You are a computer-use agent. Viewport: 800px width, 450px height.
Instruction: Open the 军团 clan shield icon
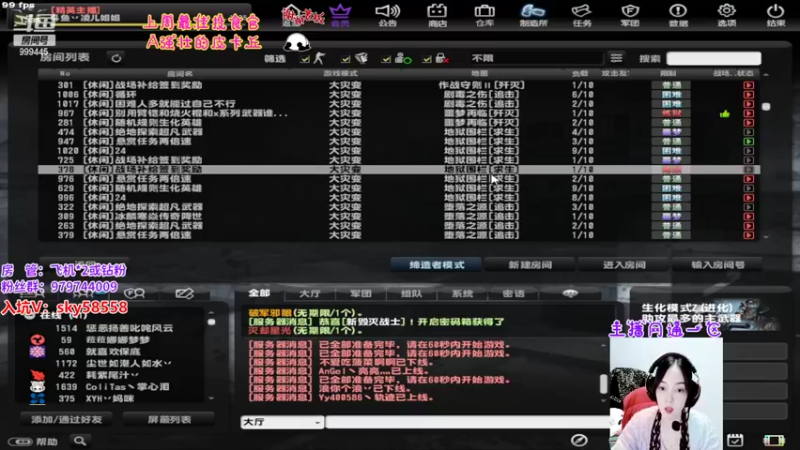630,14
